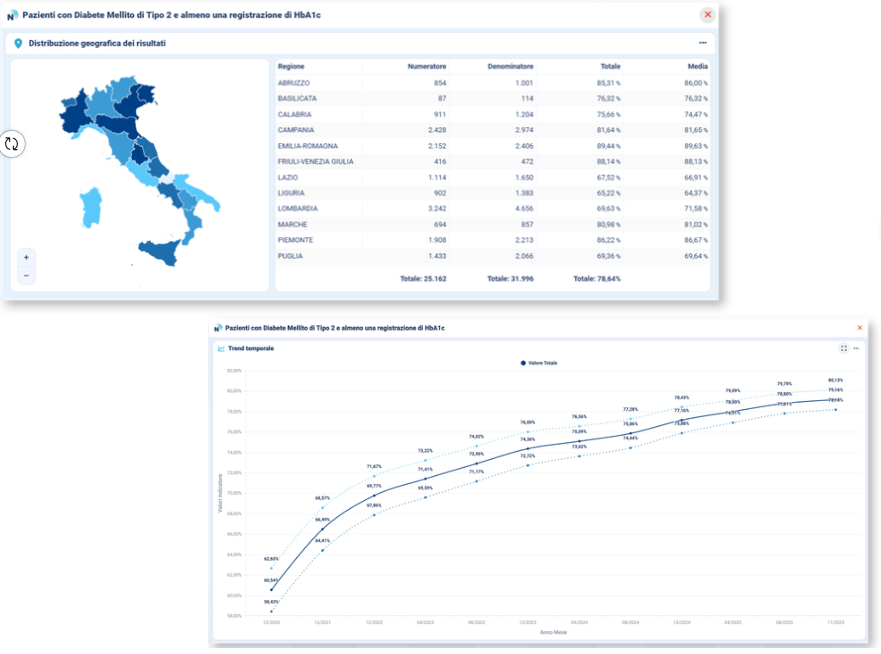The width and height of the screenshot is (881, 654).
Task: Sort table by Media column header
Action: click(x=696, y=66)
